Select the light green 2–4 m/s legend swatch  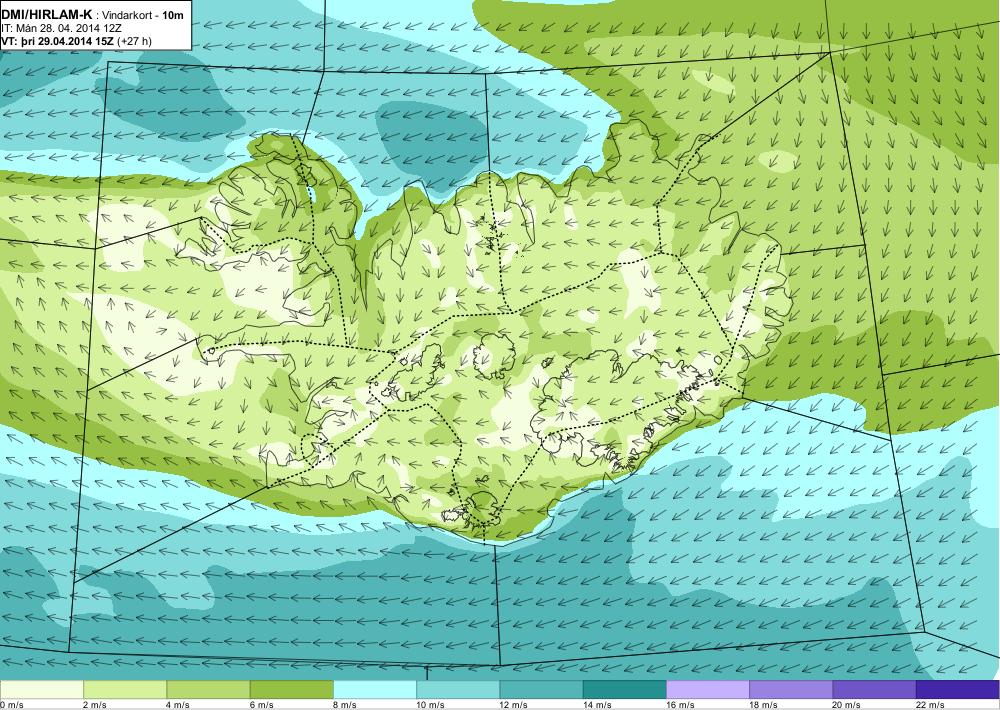coord(125,690)
